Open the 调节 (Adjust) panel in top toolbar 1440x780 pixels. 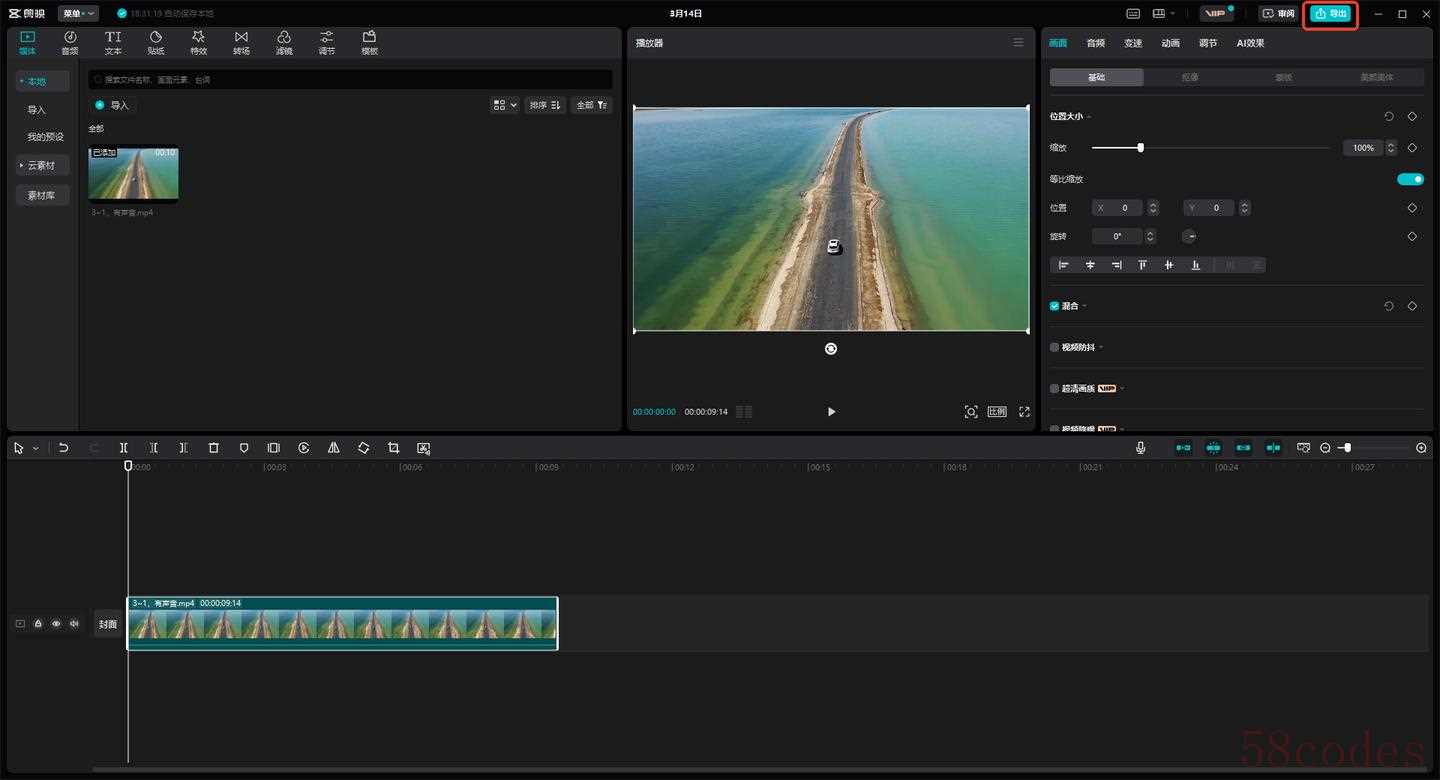(327, 42)
